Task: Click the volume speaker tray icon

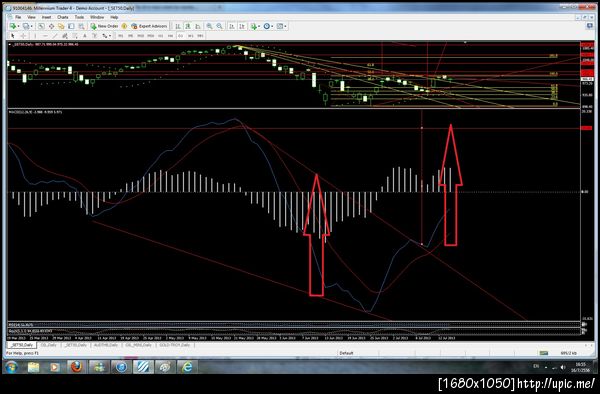Action: coord(563,367)
